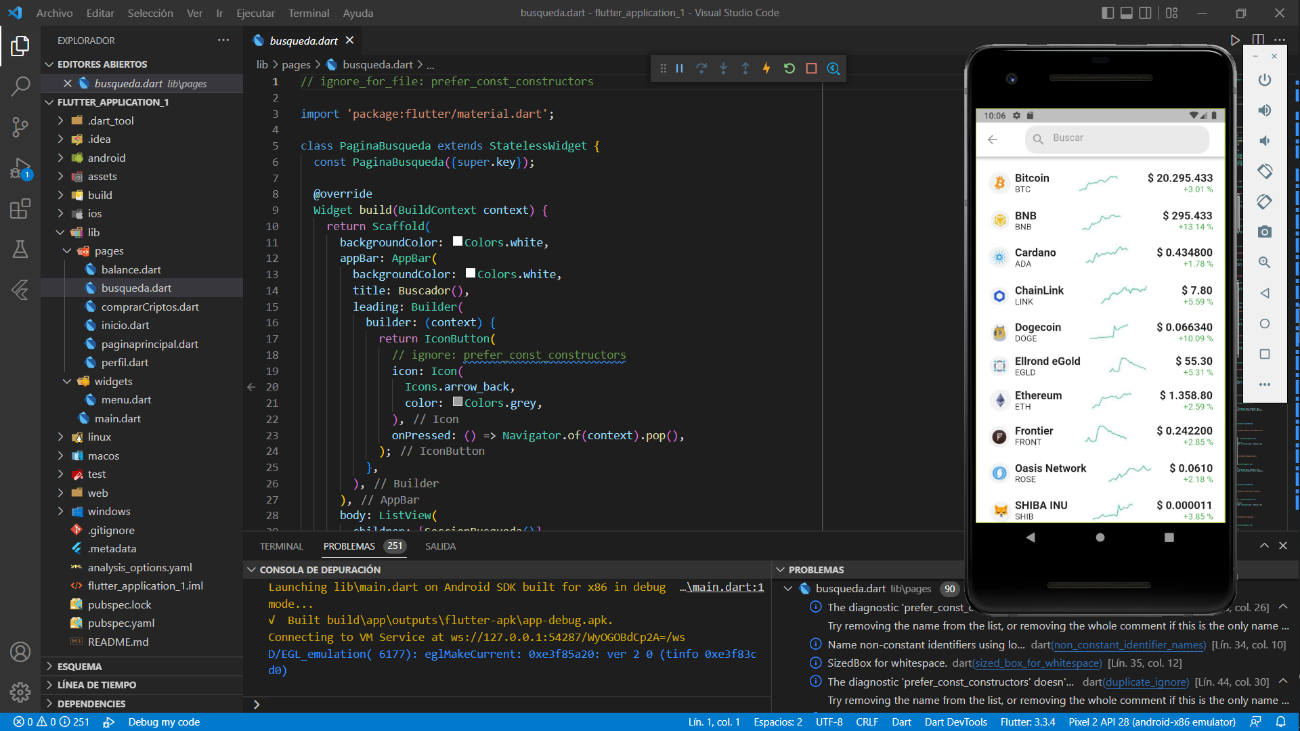1300x731 pixels.
Task: Take a screenshot with the emulator camera icon
Action: pyautogui.click(x=1264, y=231)
